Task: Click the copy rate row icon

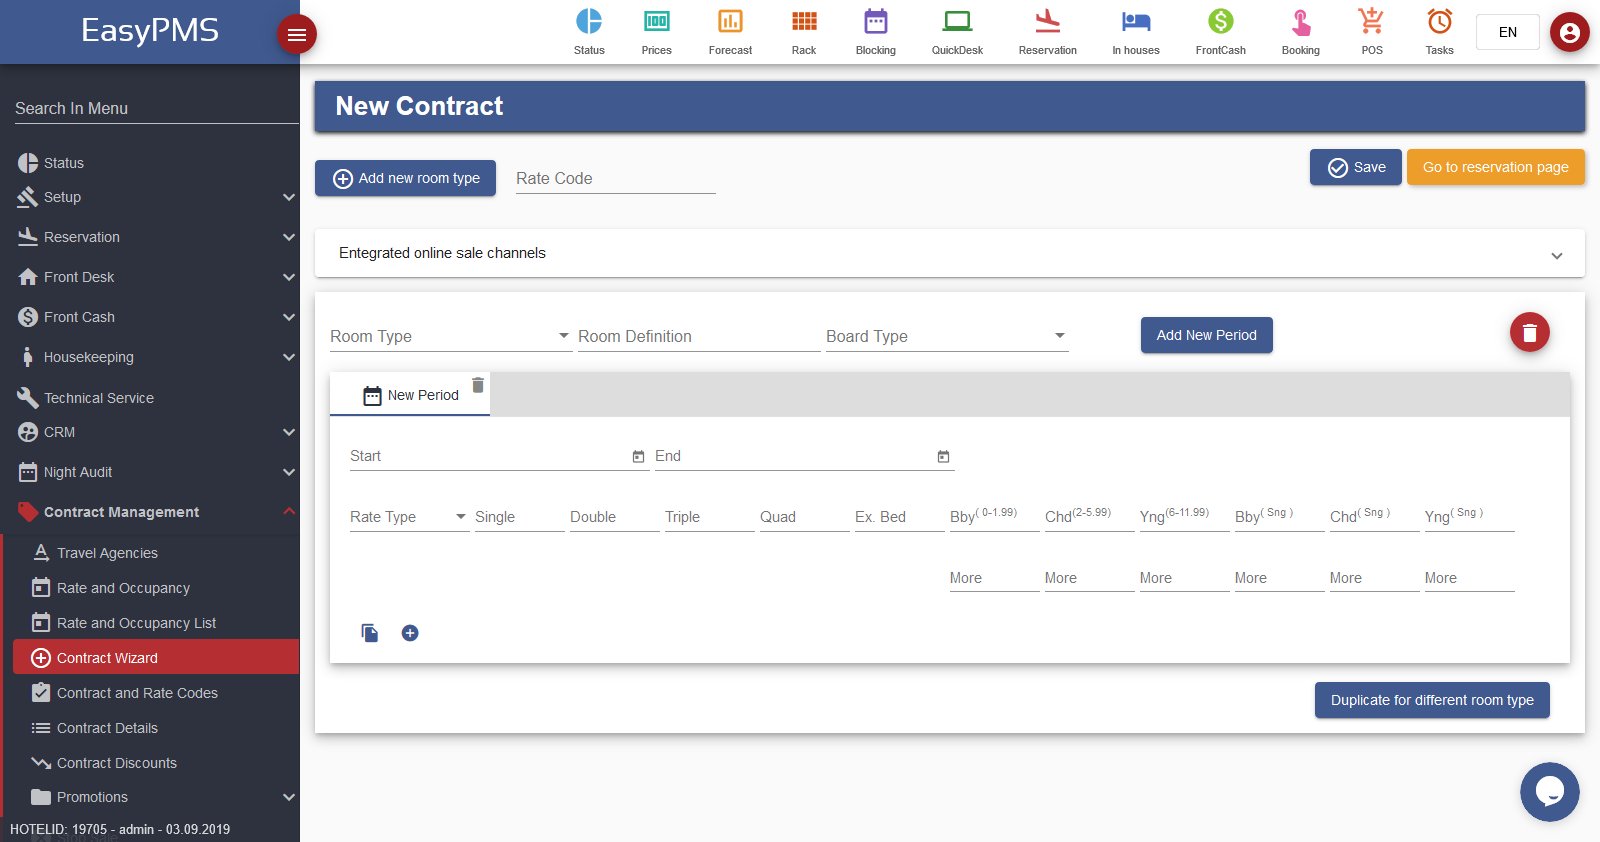Action: 370,633
